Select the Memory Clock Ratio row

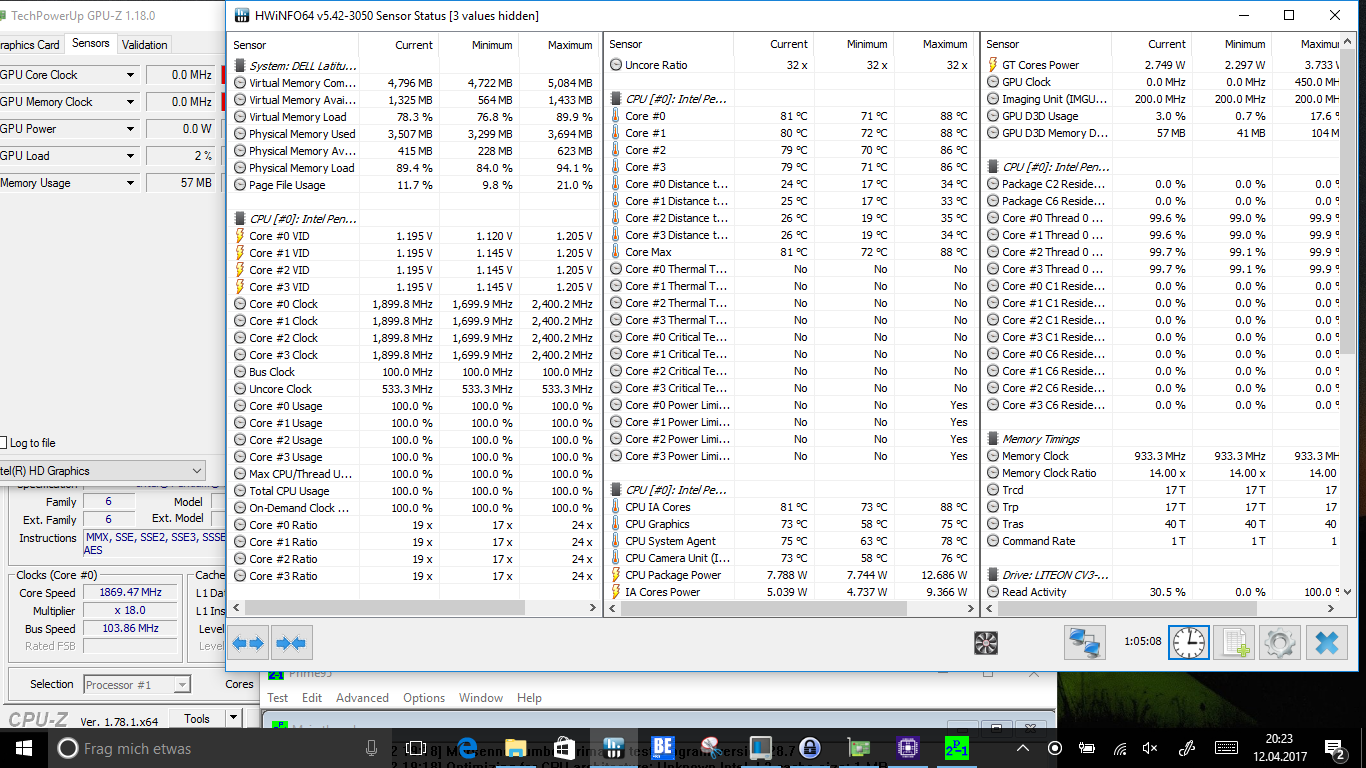[1161, 473]
